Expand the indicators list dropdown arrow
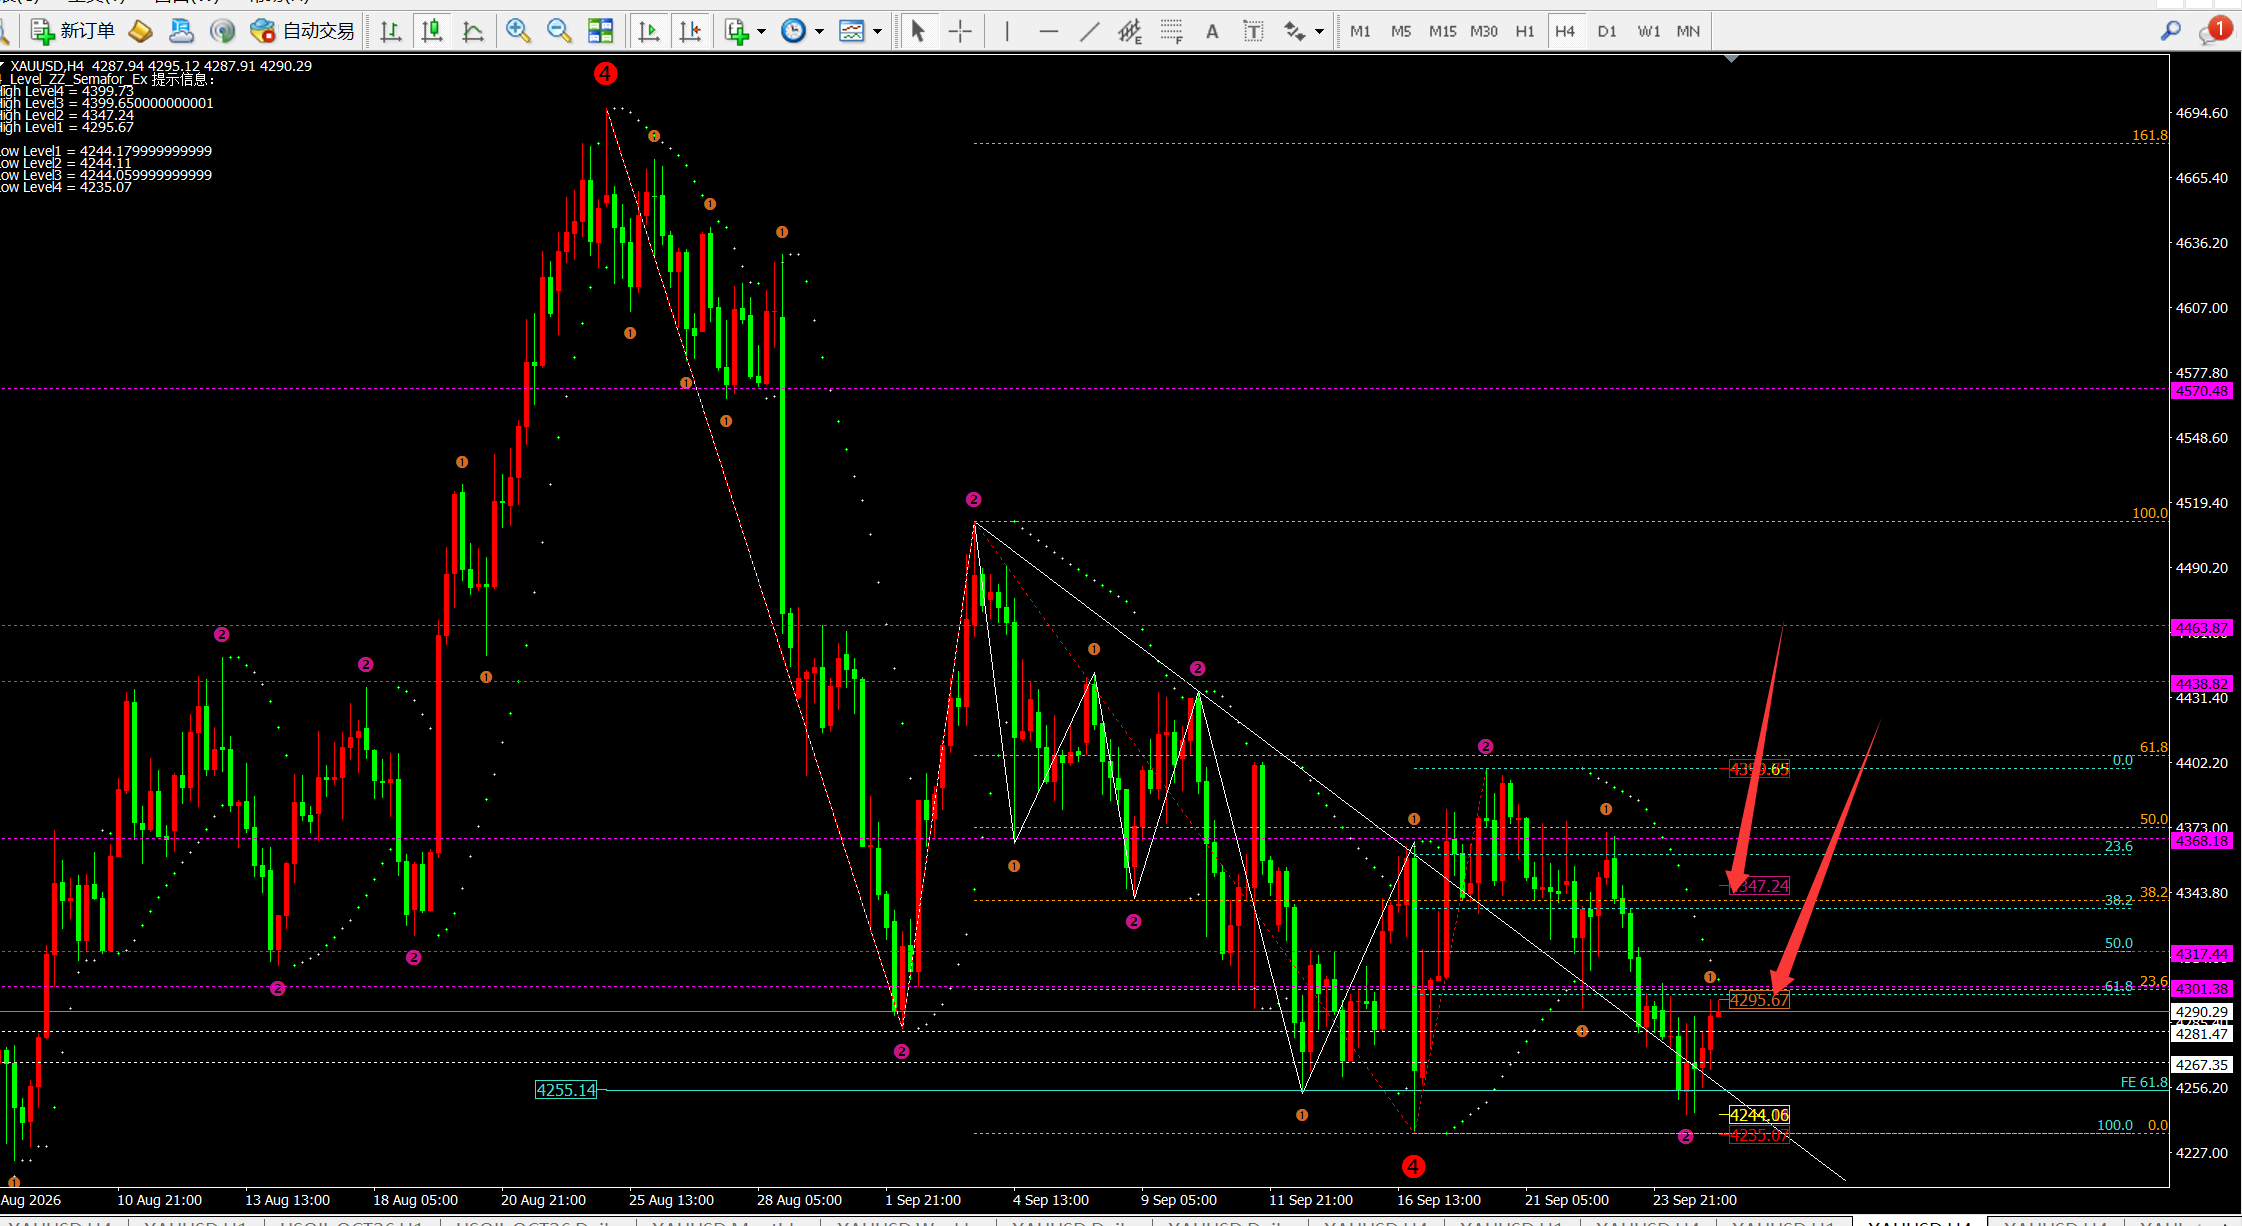 click(762, 32)
